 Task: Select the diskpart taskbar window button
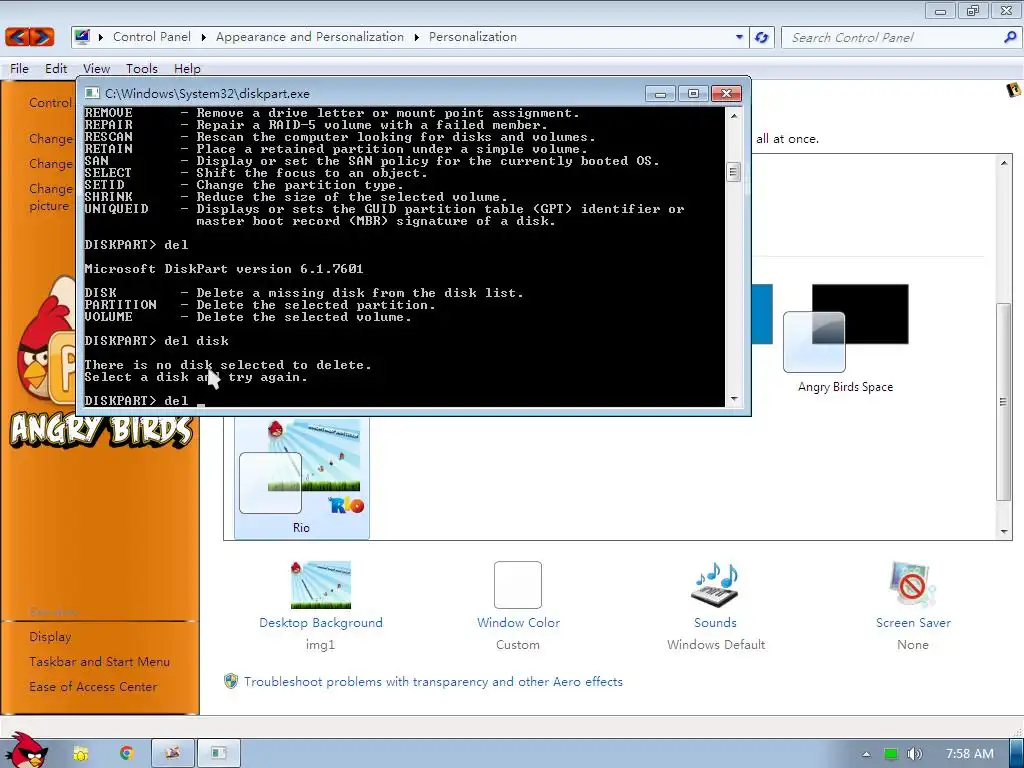(219, 753)
